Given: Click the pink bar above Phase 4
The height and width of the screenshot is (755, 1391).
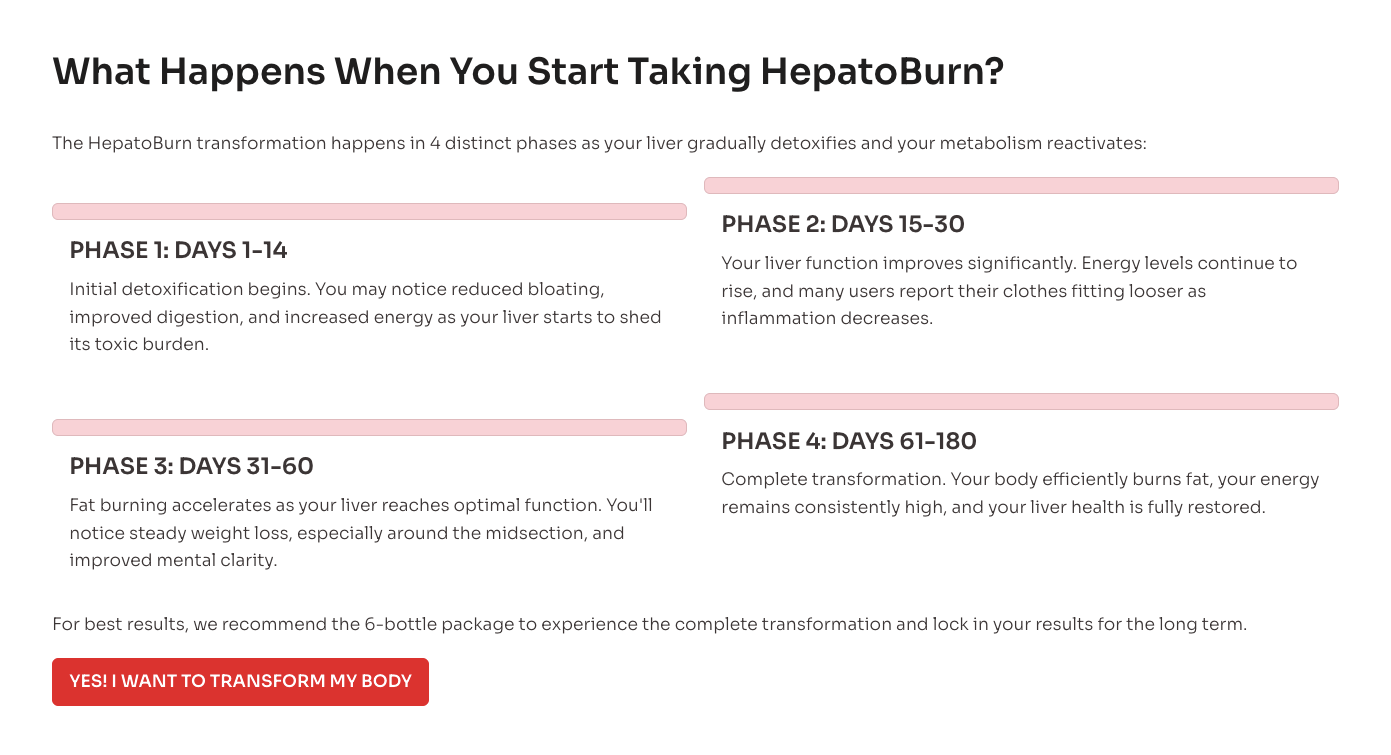Looking at the screenshot, I should 1021,402.
